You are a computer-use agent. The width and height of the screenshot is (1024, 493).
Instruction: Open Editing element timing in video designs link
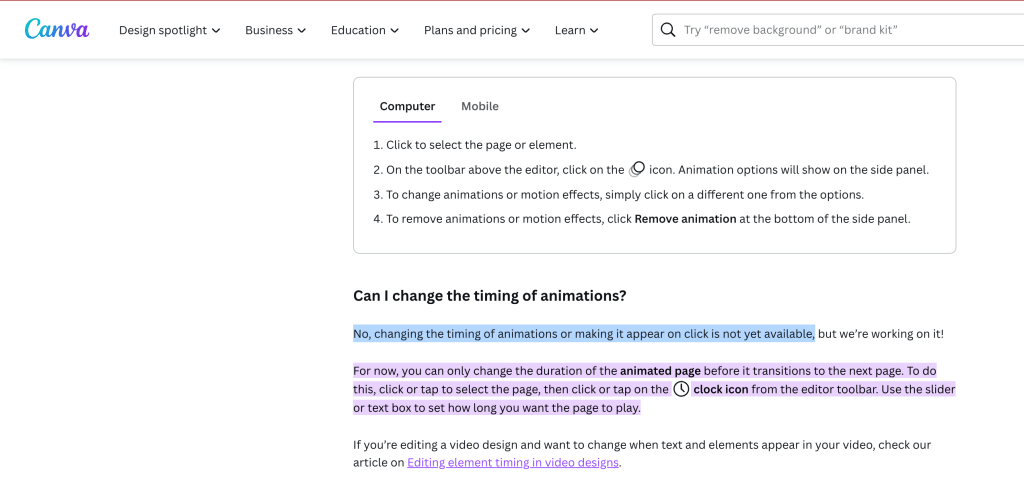click(513, 463)
